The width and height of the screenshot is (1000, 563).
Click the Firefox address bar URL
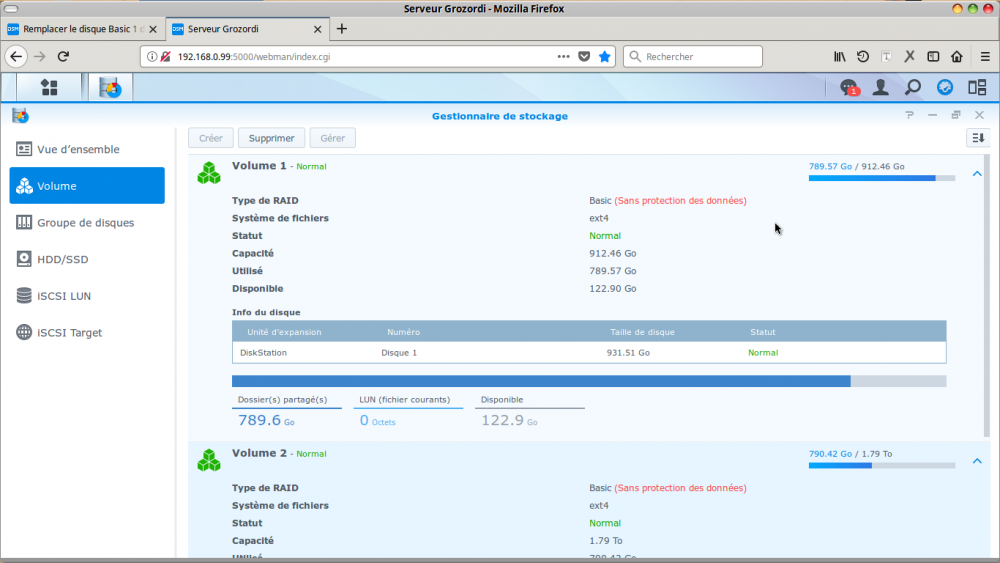254,56
